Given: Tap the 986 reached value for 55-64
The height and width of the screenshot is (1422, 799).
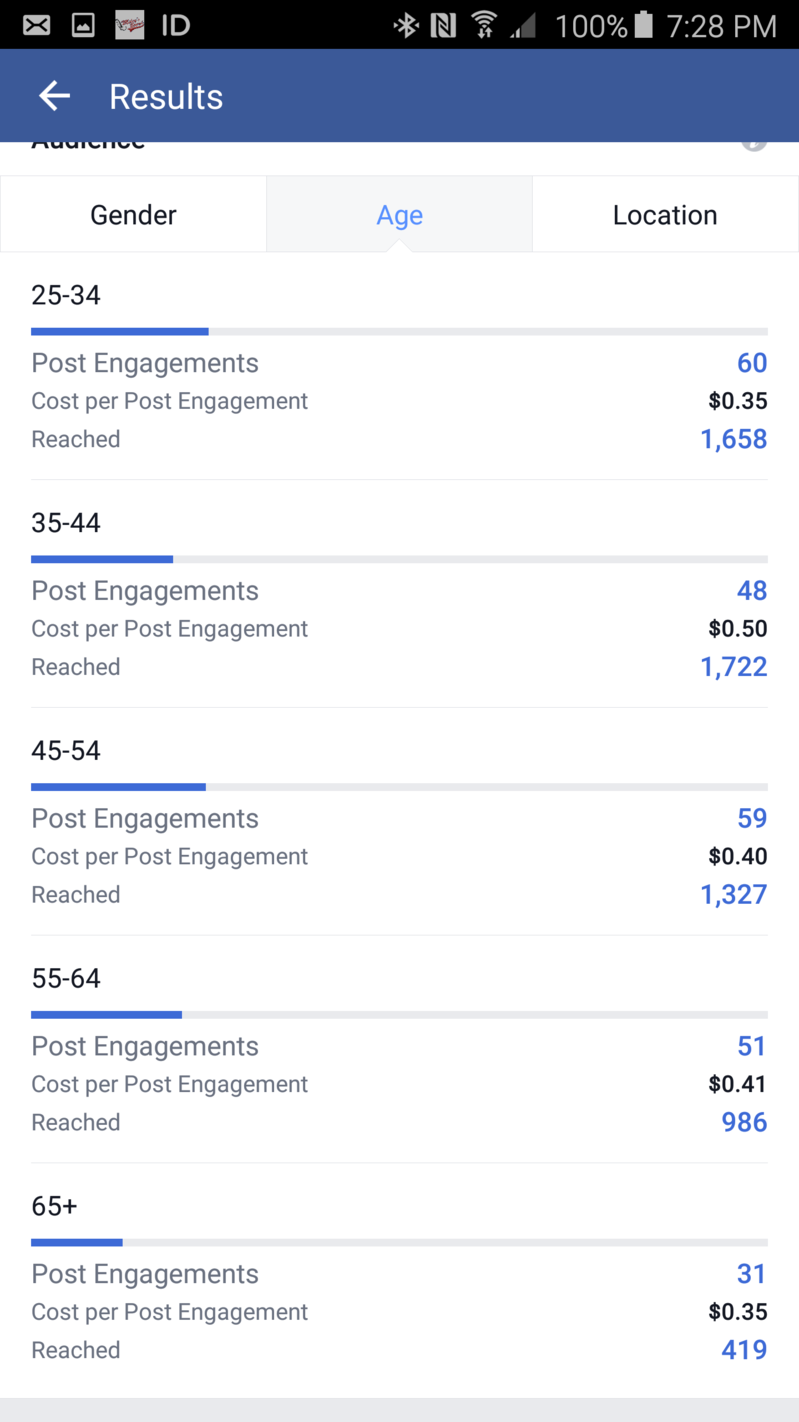Looking at the screenshot, I should click(x=744, y=1122).
